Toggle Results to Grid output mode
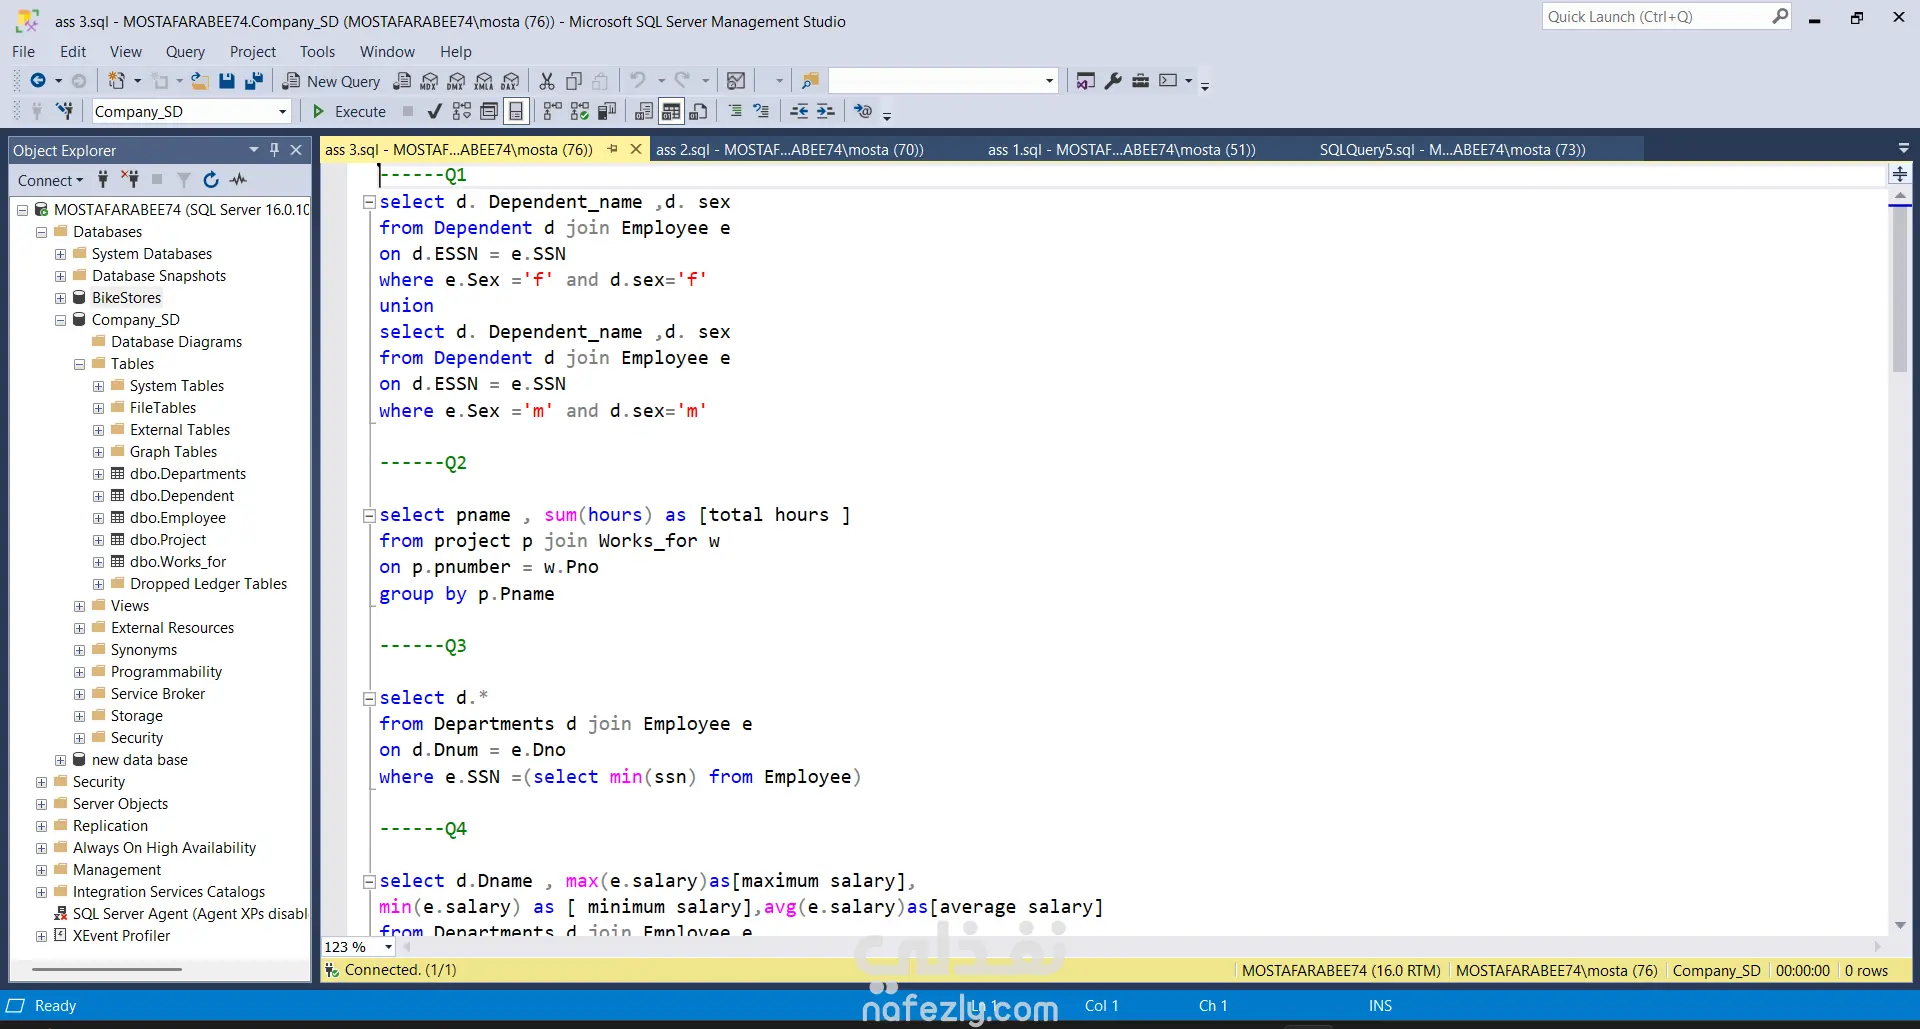 pos(671,111)
